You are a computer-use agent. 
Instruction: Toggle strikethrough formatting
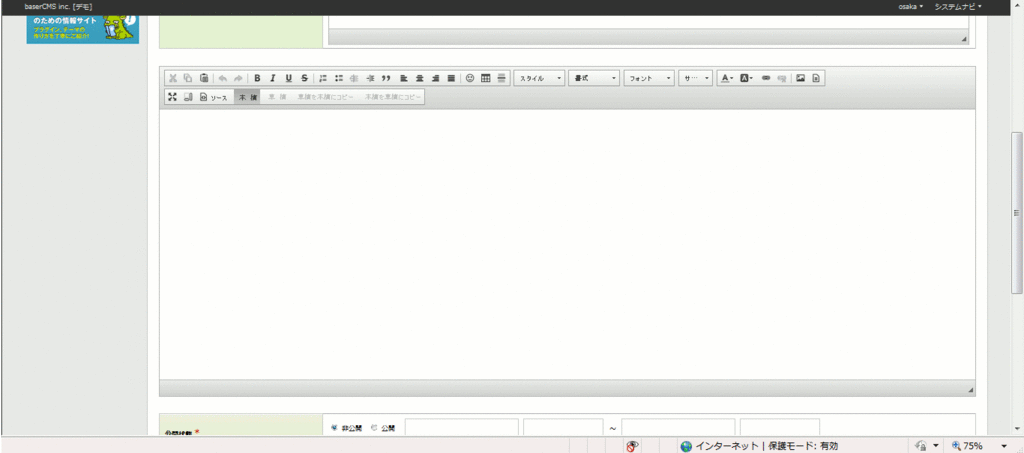tap(304, 78)
